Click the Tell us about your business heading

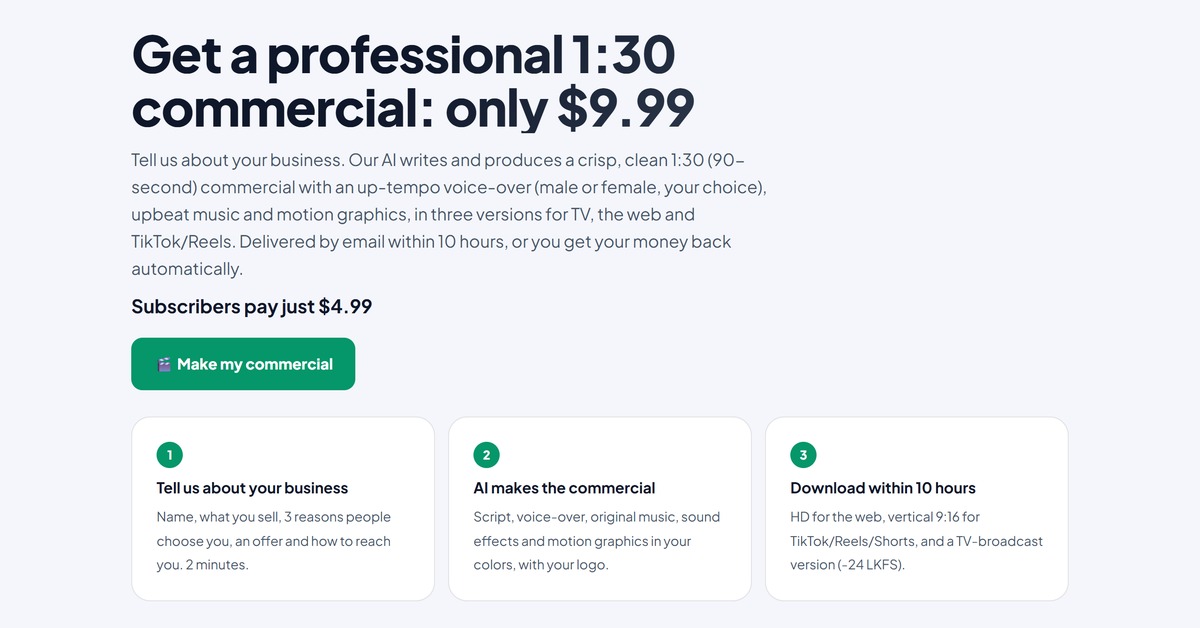click(252, 488)
